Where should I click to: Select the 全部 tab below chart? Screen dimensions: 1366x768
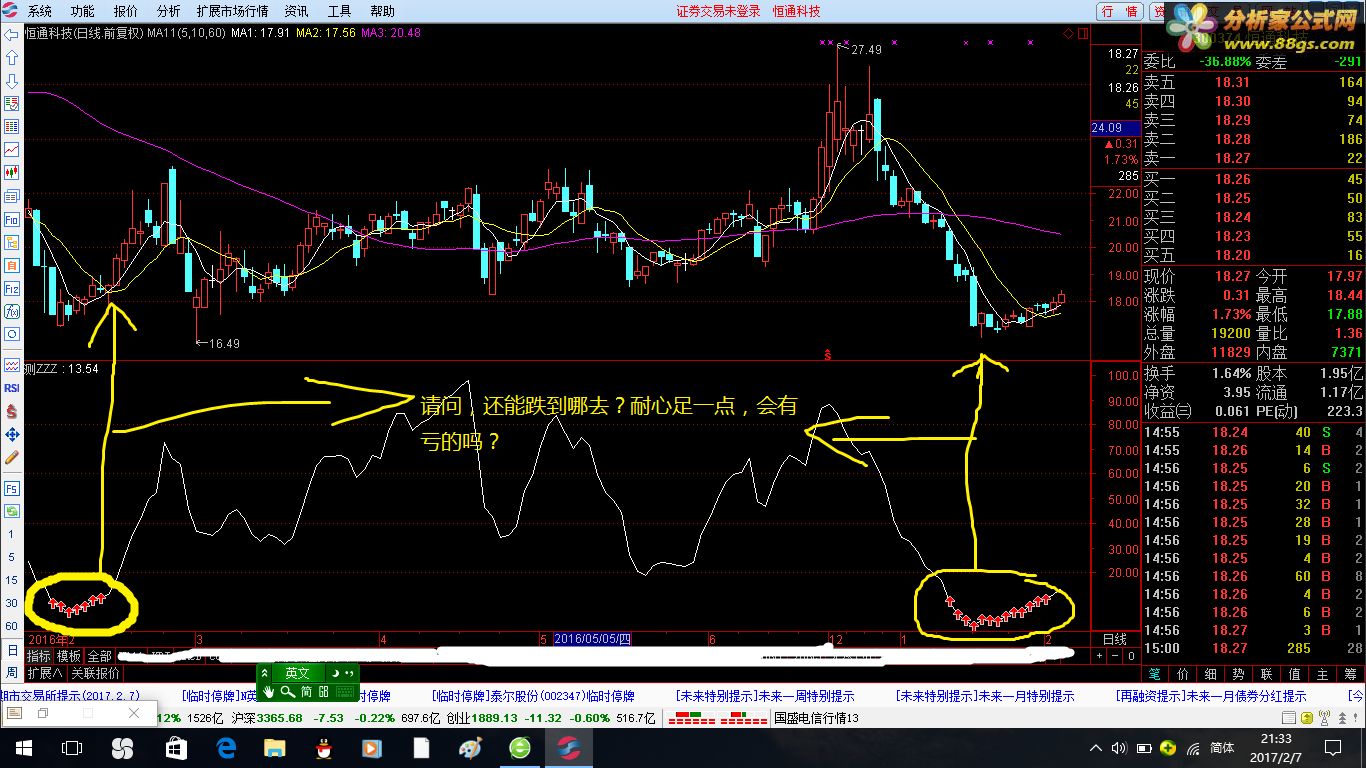[99, 657]
